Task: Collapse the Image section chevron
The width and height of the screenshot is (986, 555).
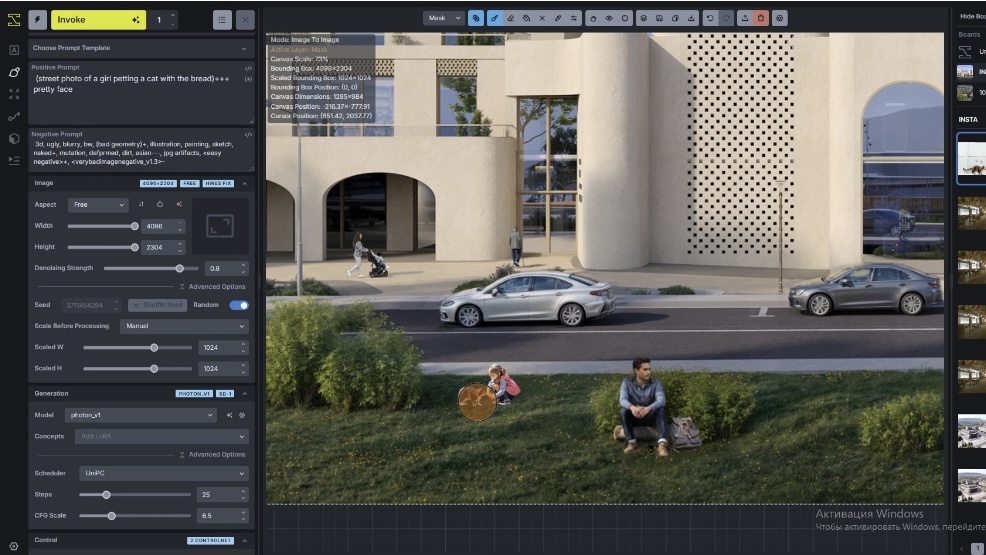Action: [x=245, y=184]
